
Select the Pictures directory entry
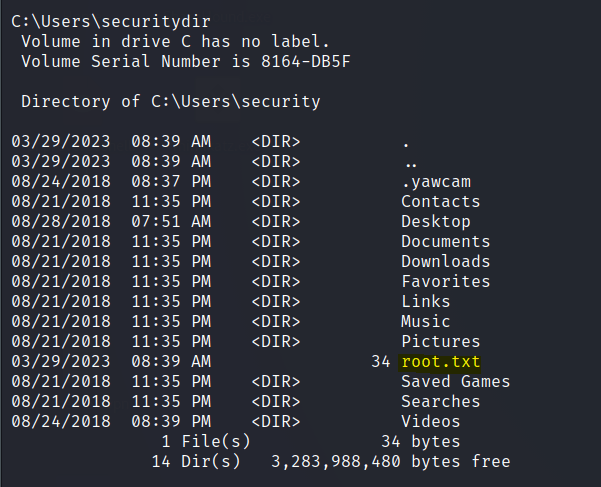[441, 342]
